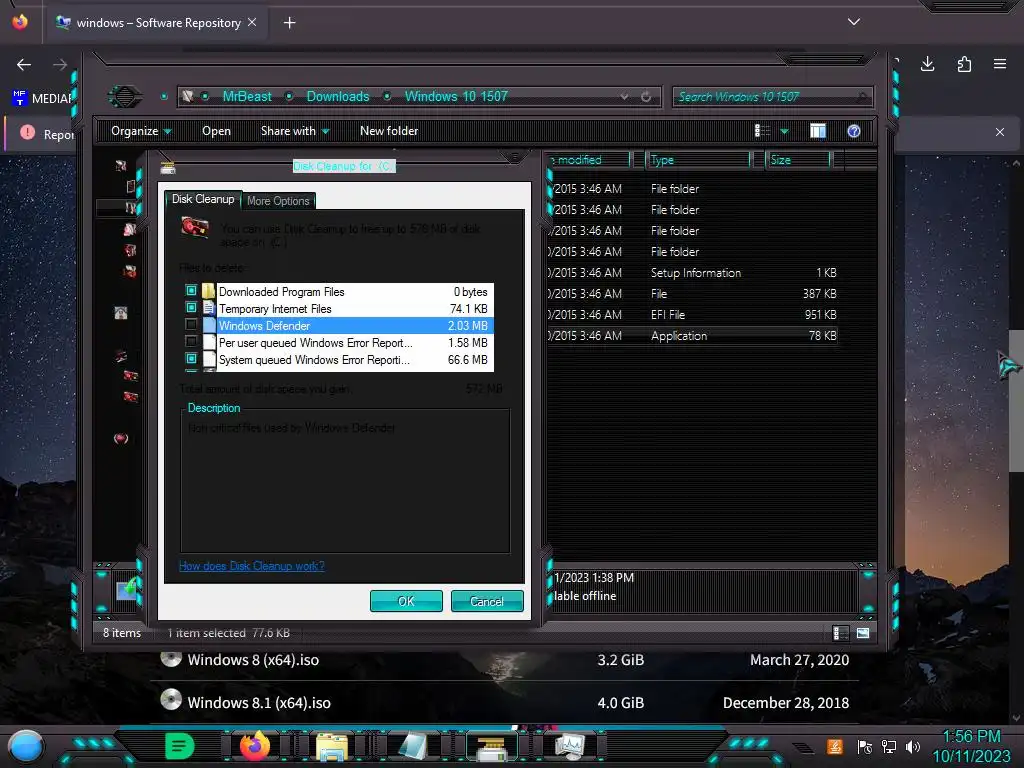This screenshot has width=1024, height=768.
Task: Toggle Temporary Internet Files checkbox
Action: click(191, 307)
